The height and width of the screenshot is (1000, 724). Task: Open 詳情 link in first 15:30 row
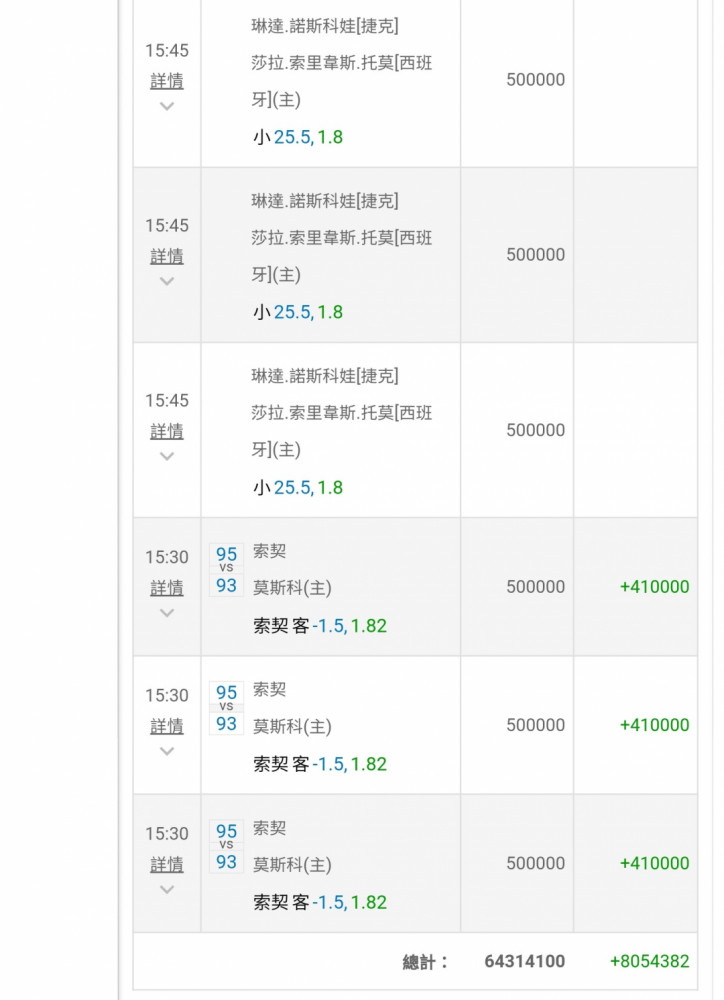click(x=167, y=588)
